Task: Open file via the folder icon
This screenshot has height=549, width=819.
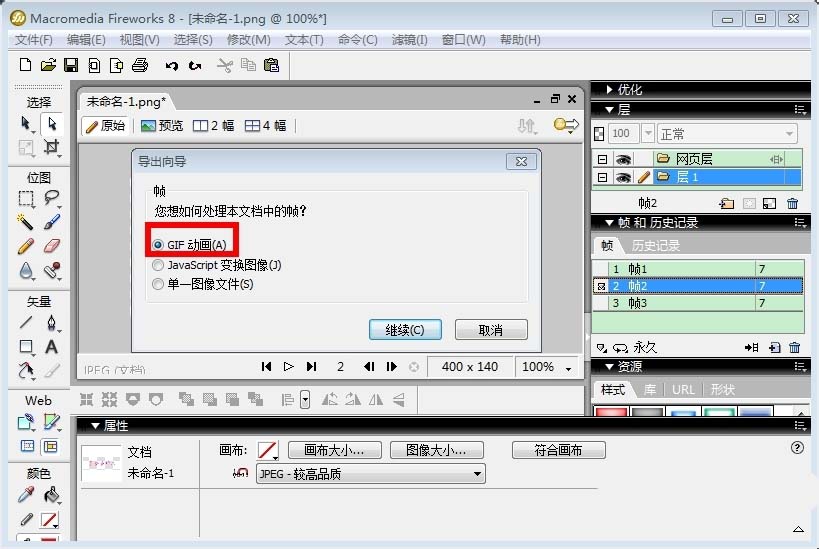Action: [48, 65]
